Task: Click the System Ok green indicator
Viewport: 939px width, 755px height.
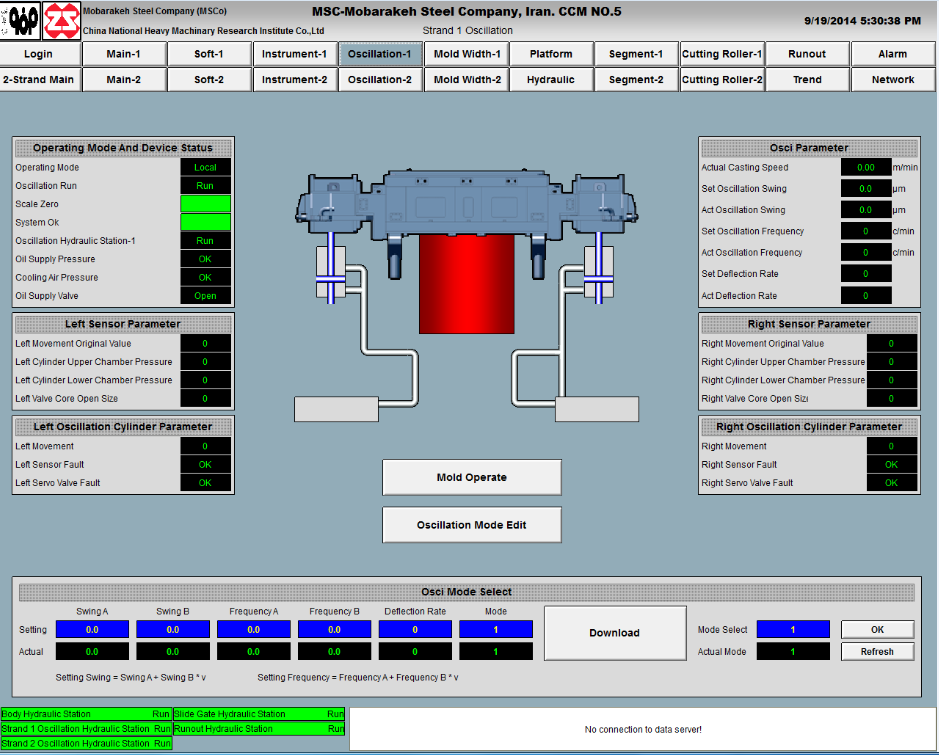Action: click(x=205, y=223)
